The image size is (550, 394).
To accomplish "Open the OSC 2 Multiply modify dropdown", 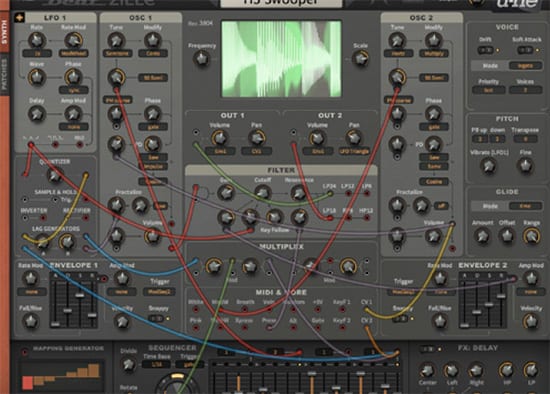I will (x=434, y=54).
